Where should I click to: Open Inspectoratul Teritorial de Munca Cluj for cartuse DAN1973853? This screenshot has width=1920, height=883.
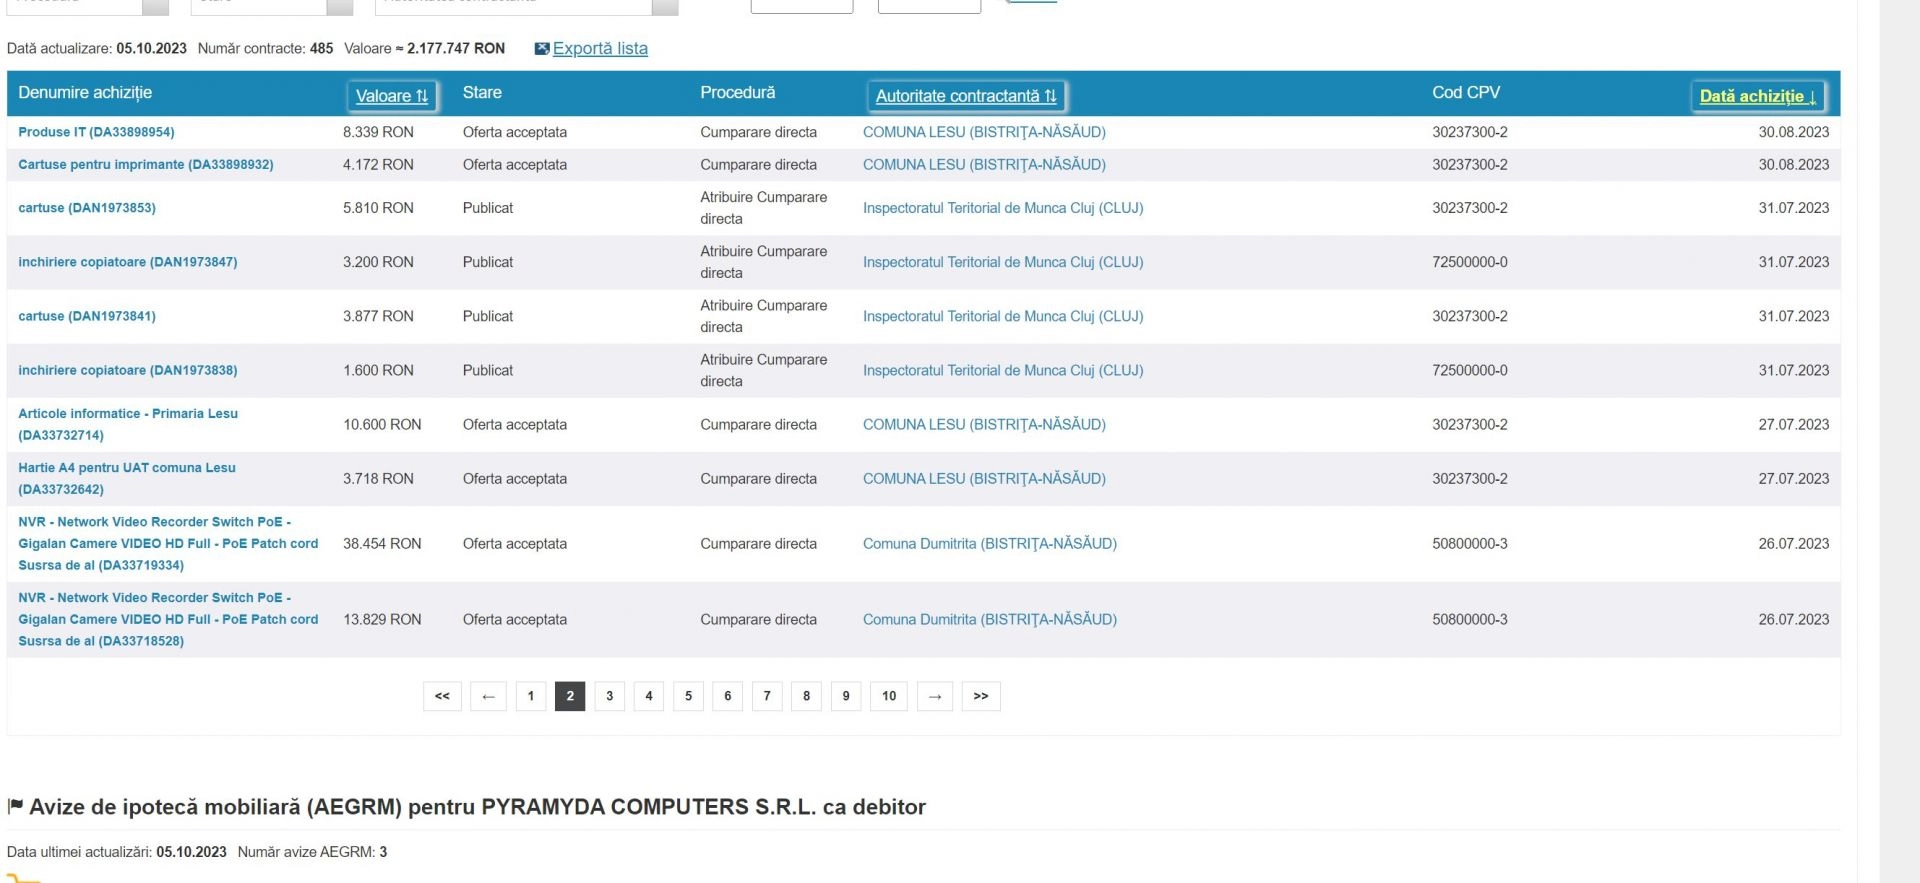click(x=1002, y=208)
